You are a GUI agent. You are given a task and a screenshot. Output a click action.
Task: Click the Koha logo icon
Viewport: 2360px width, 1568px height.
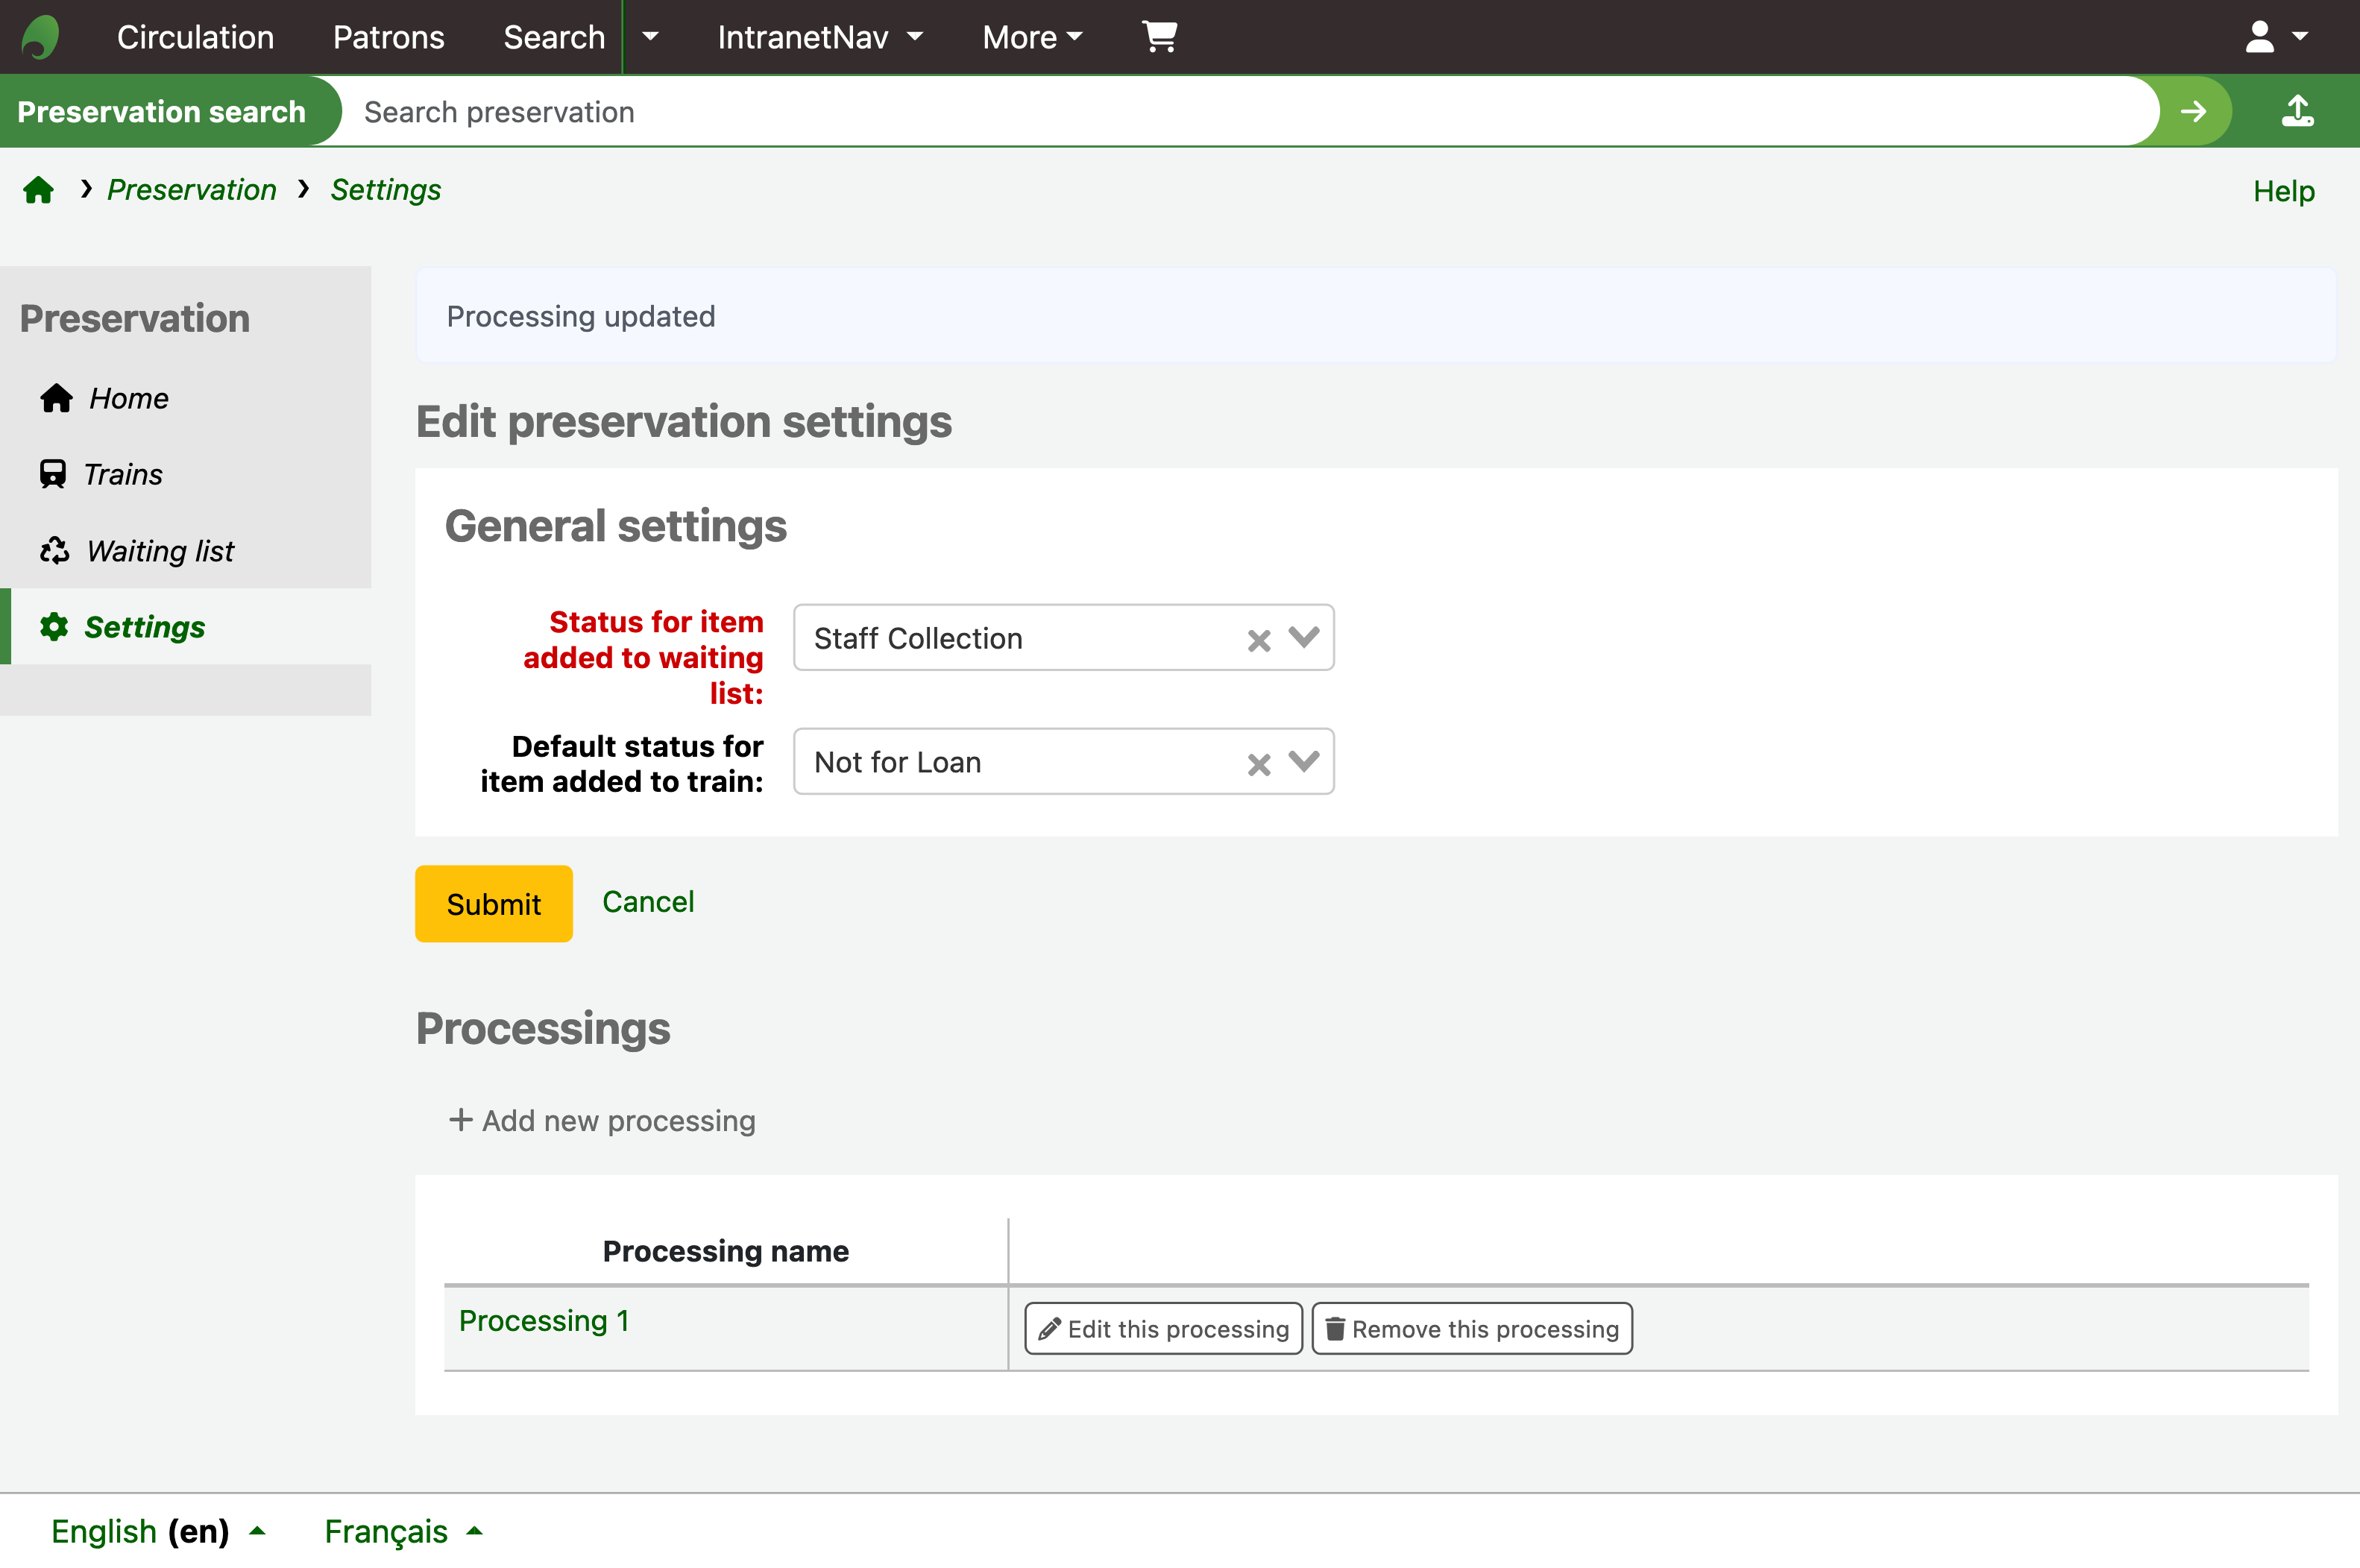coord(41,37)
